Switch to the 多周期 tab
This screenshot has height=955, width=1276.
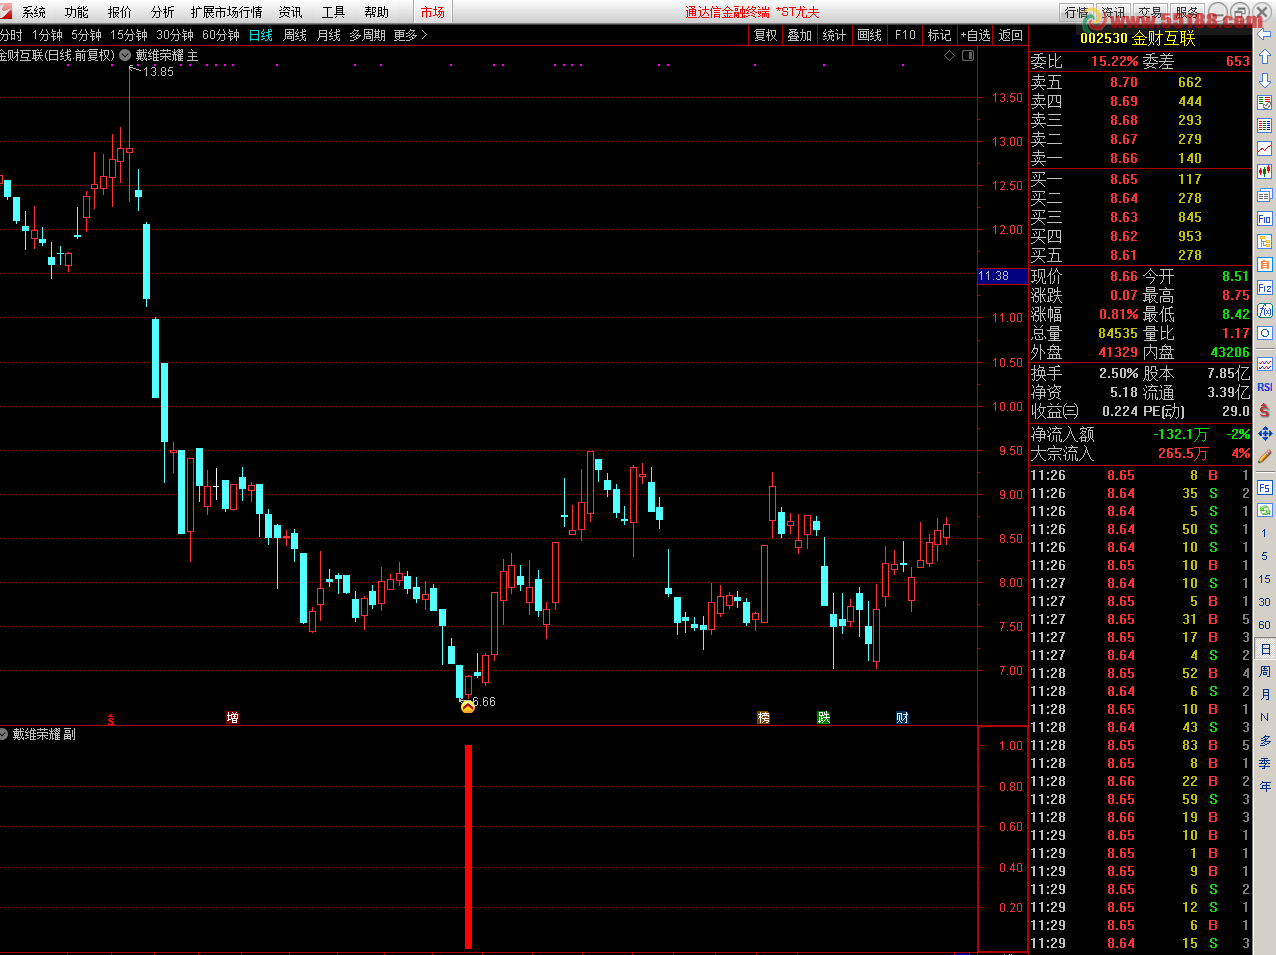click(x=367, y=35)
